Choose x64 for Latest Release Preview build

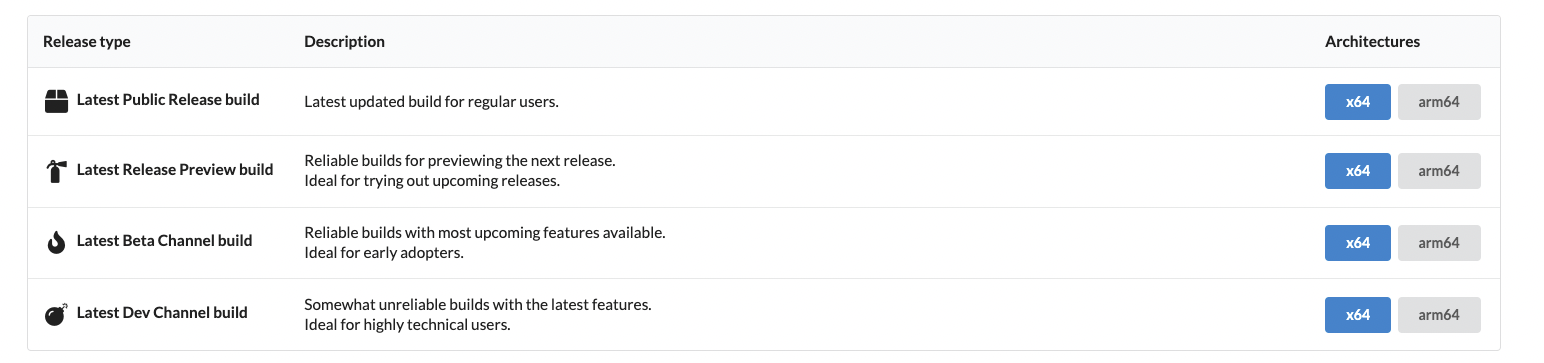[x=1357, y=171]
